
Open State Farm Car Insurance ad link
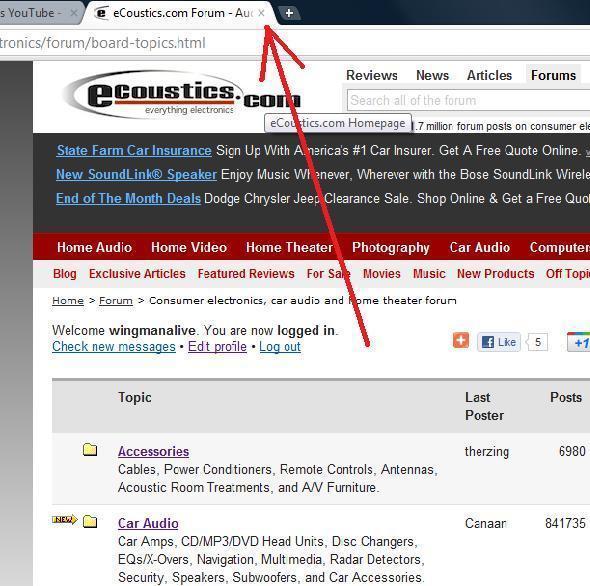[134, 151]
